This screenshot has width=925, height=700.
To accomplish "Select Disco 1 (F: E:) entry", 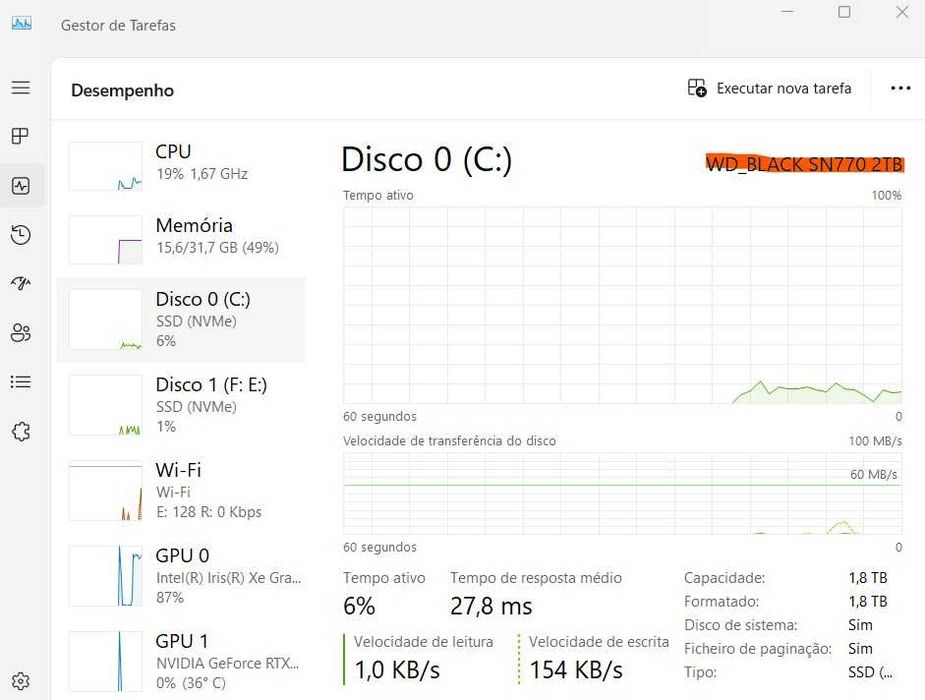I will coord(181,405).
